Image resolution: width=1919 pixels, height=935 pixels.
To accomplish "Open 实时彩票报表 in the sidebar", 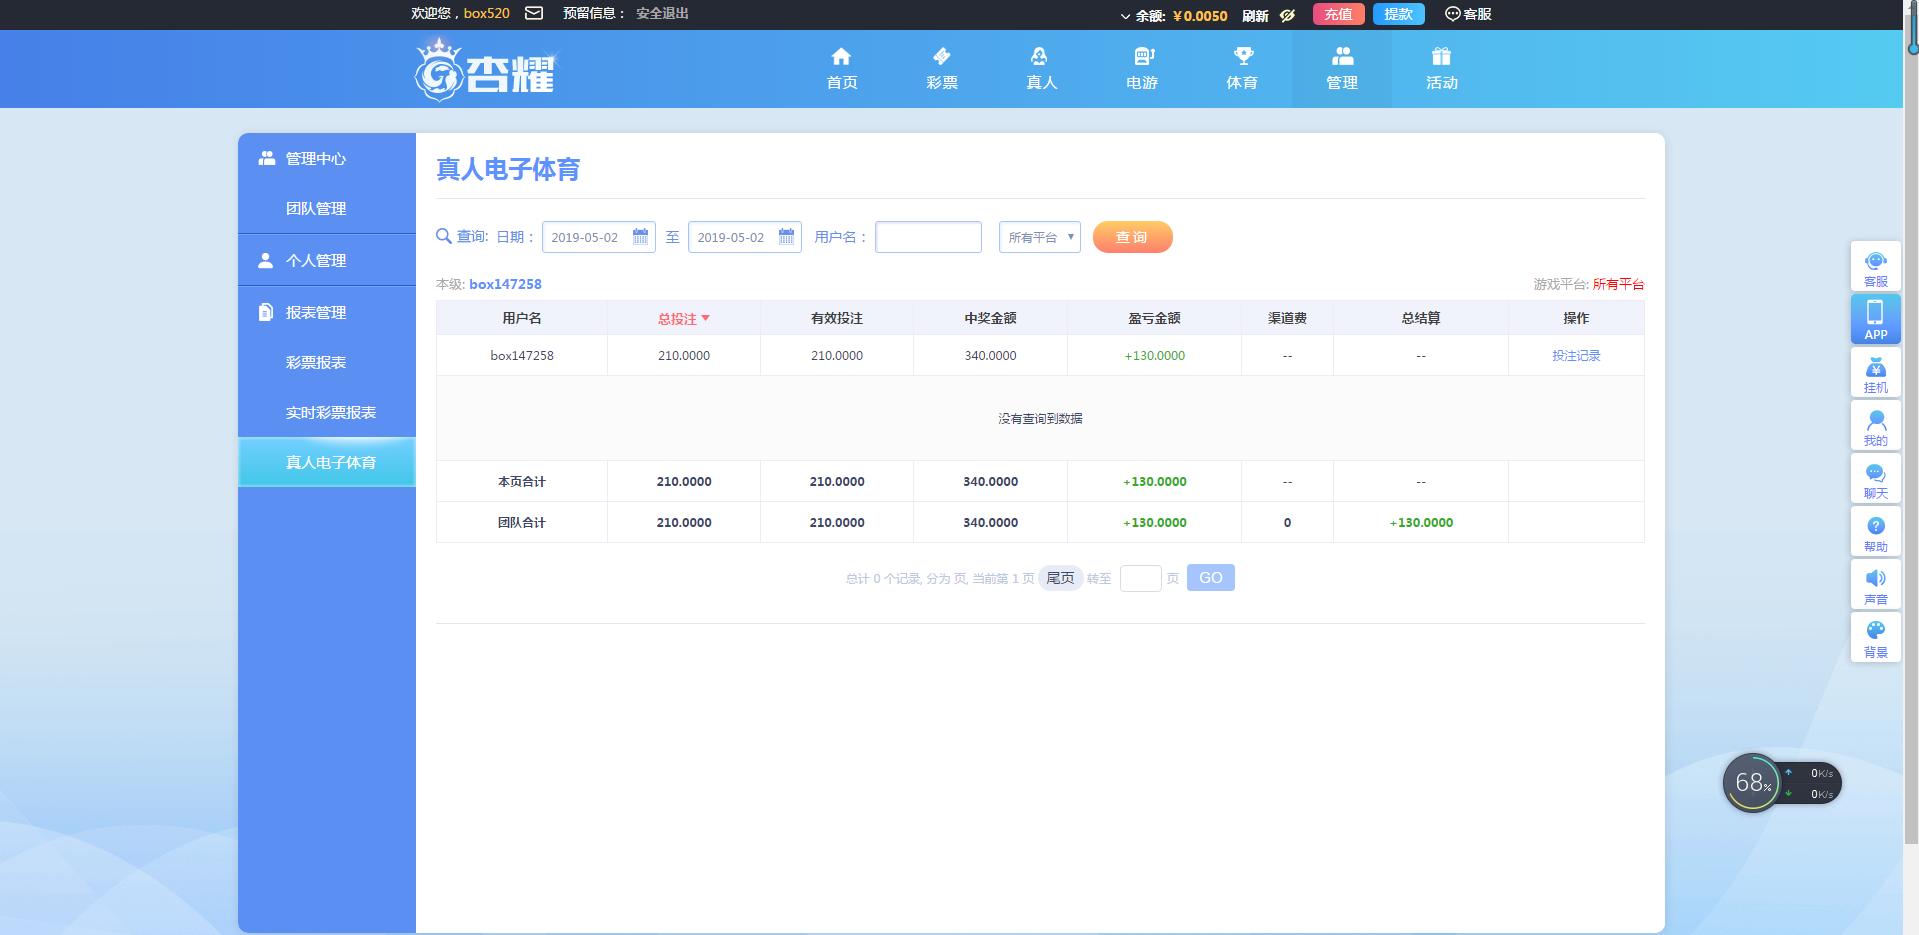I will (x=327, y=412).
